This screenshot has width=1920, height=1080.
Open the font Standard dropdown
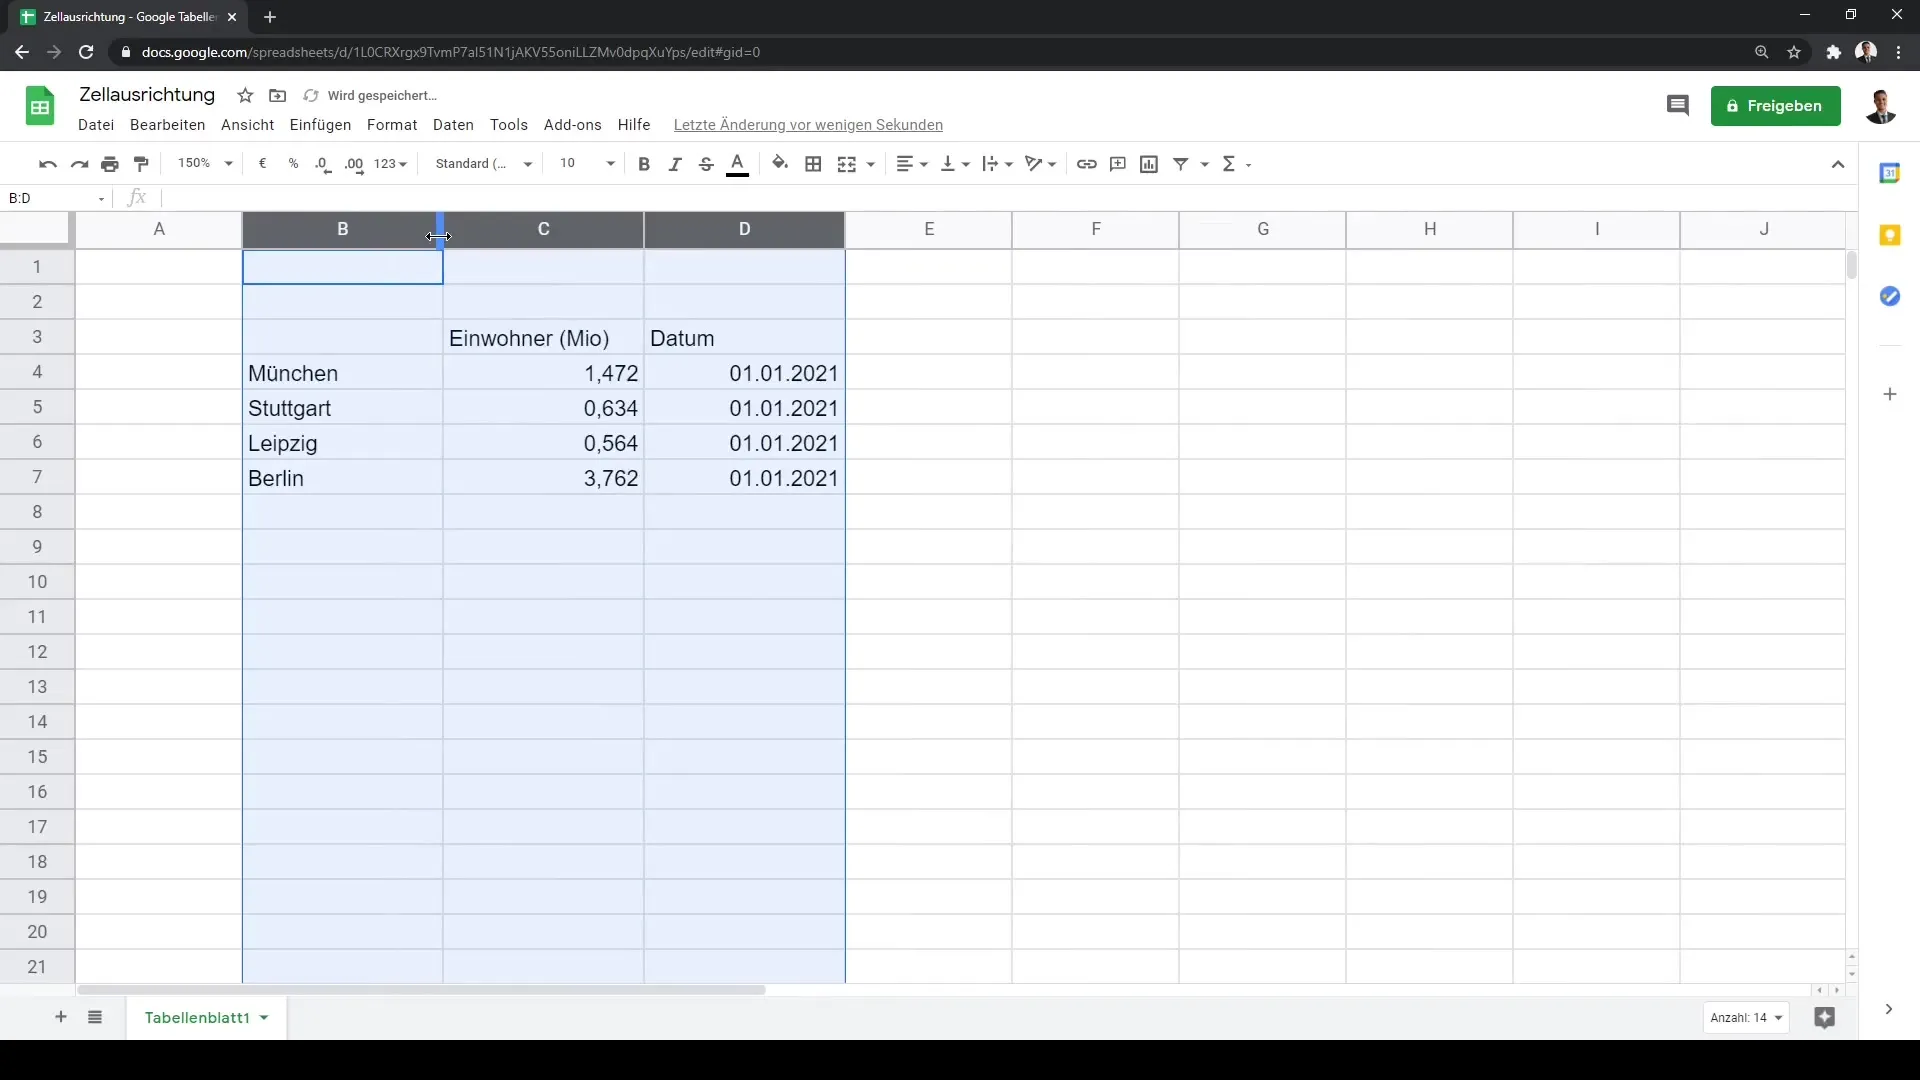click(484, 164)
